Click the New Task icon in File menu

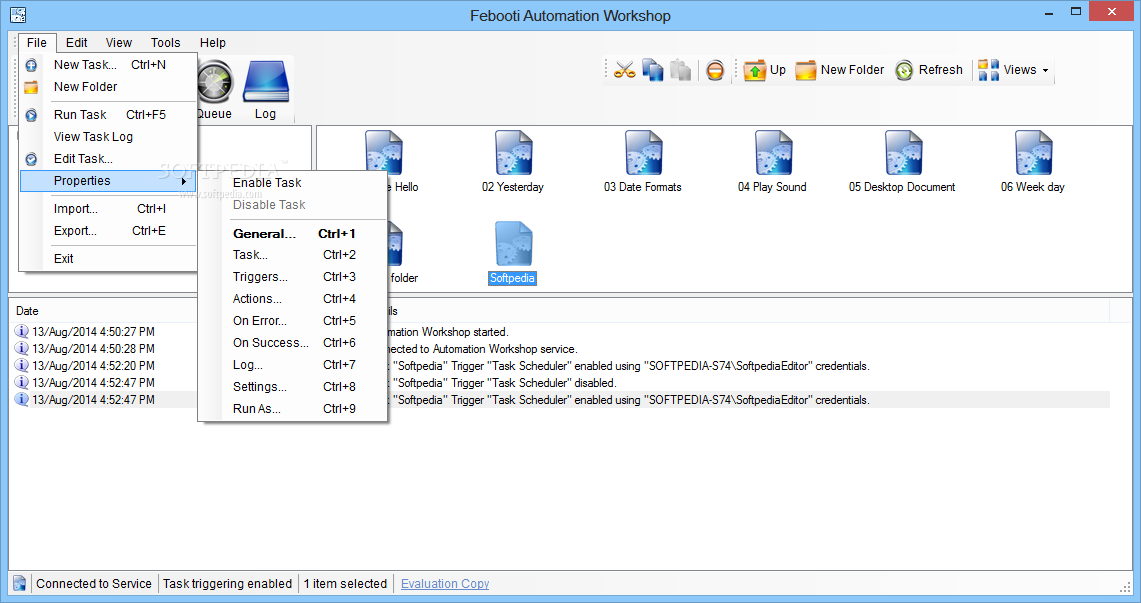tap(31, 65)
